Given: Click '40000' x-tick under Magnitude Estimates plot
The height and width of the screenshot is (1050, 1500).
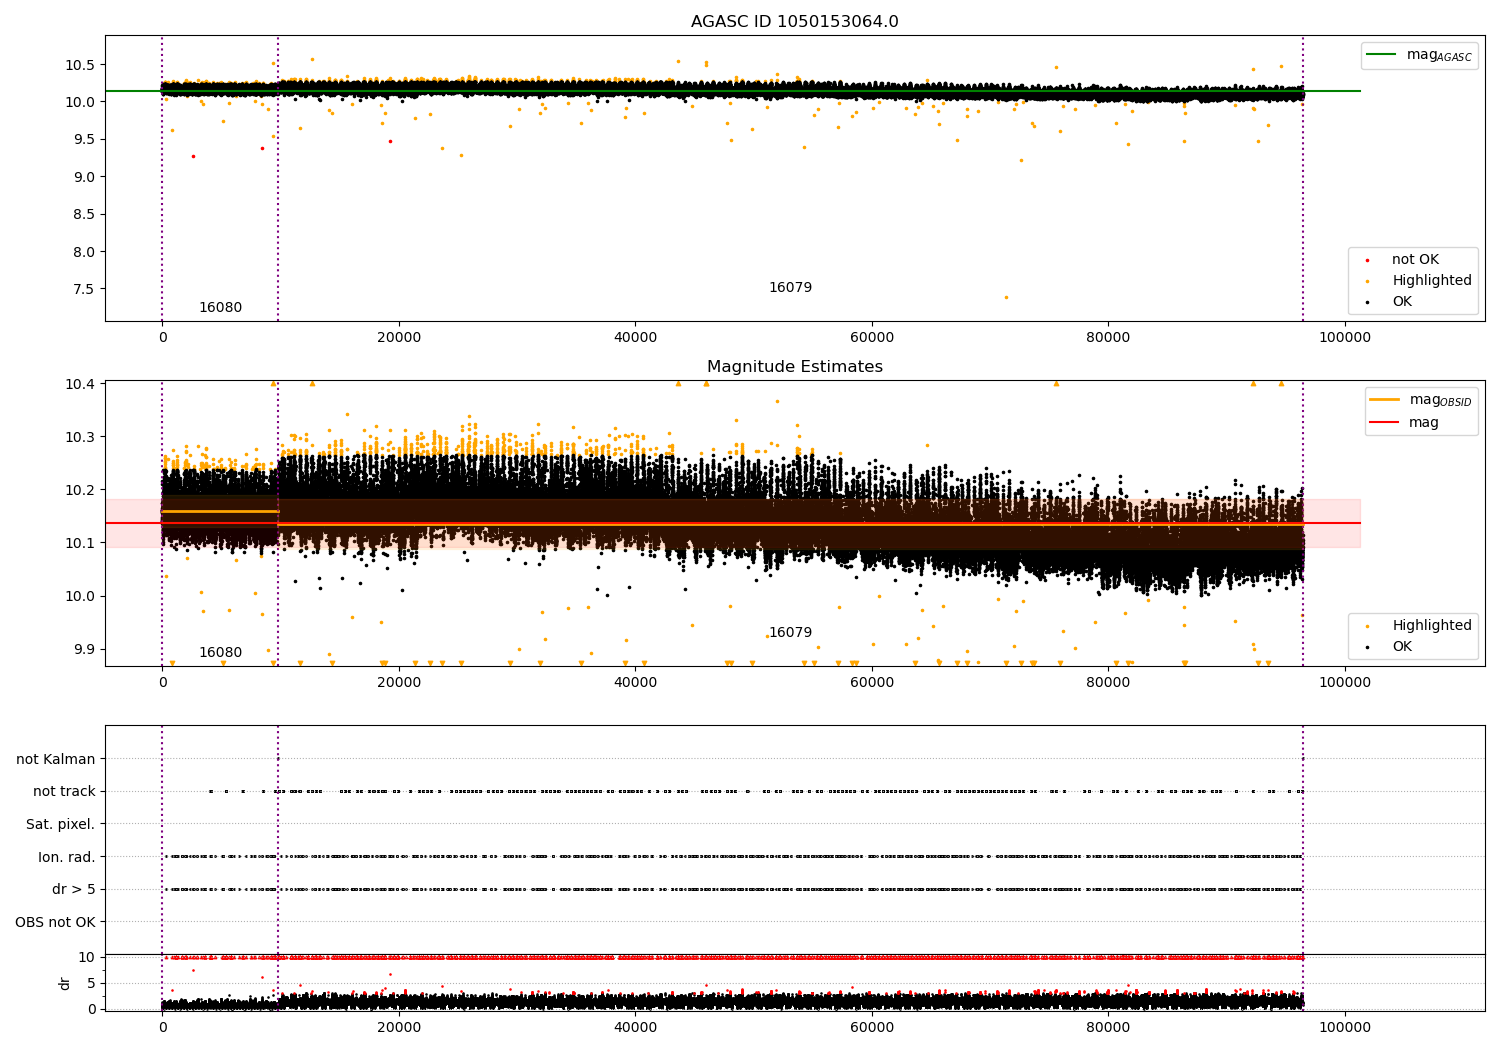Looking at the screenshot, I should pyautogui.click(x=635, y=683).
